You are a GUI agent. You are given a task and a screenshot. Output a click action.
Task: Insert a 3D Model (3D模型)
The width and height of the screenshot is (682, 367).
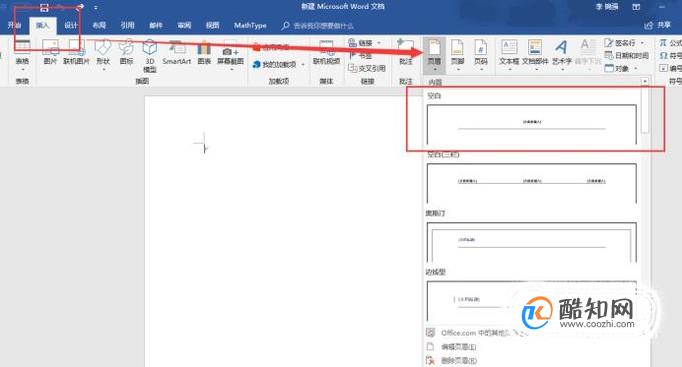[x=150, y=56]
